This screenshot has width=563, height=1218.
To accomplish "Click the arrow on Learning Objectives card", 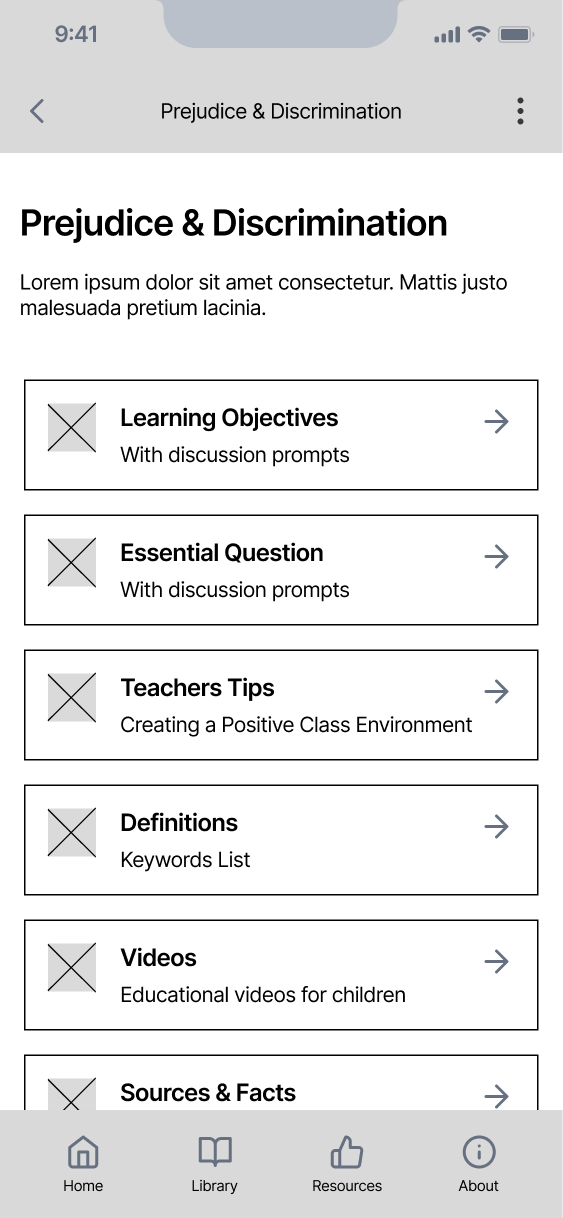I will pos(496,422).
